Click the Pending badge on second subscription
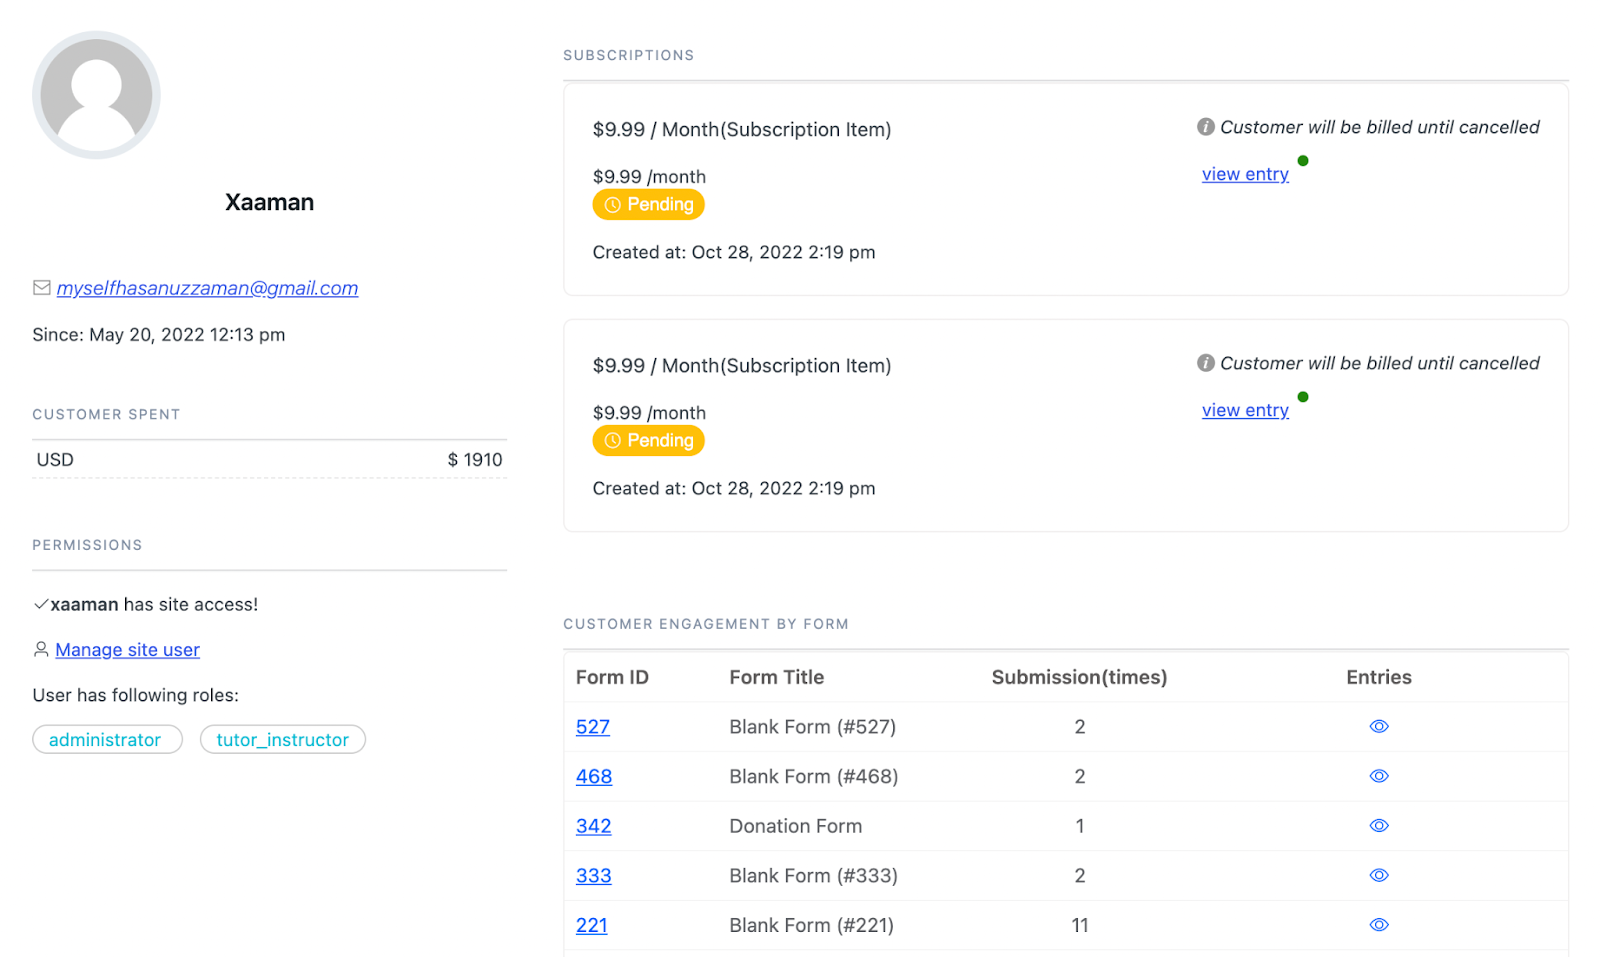Image resolution: width=1600 pixels, height=957 pixels. (648, 441)
